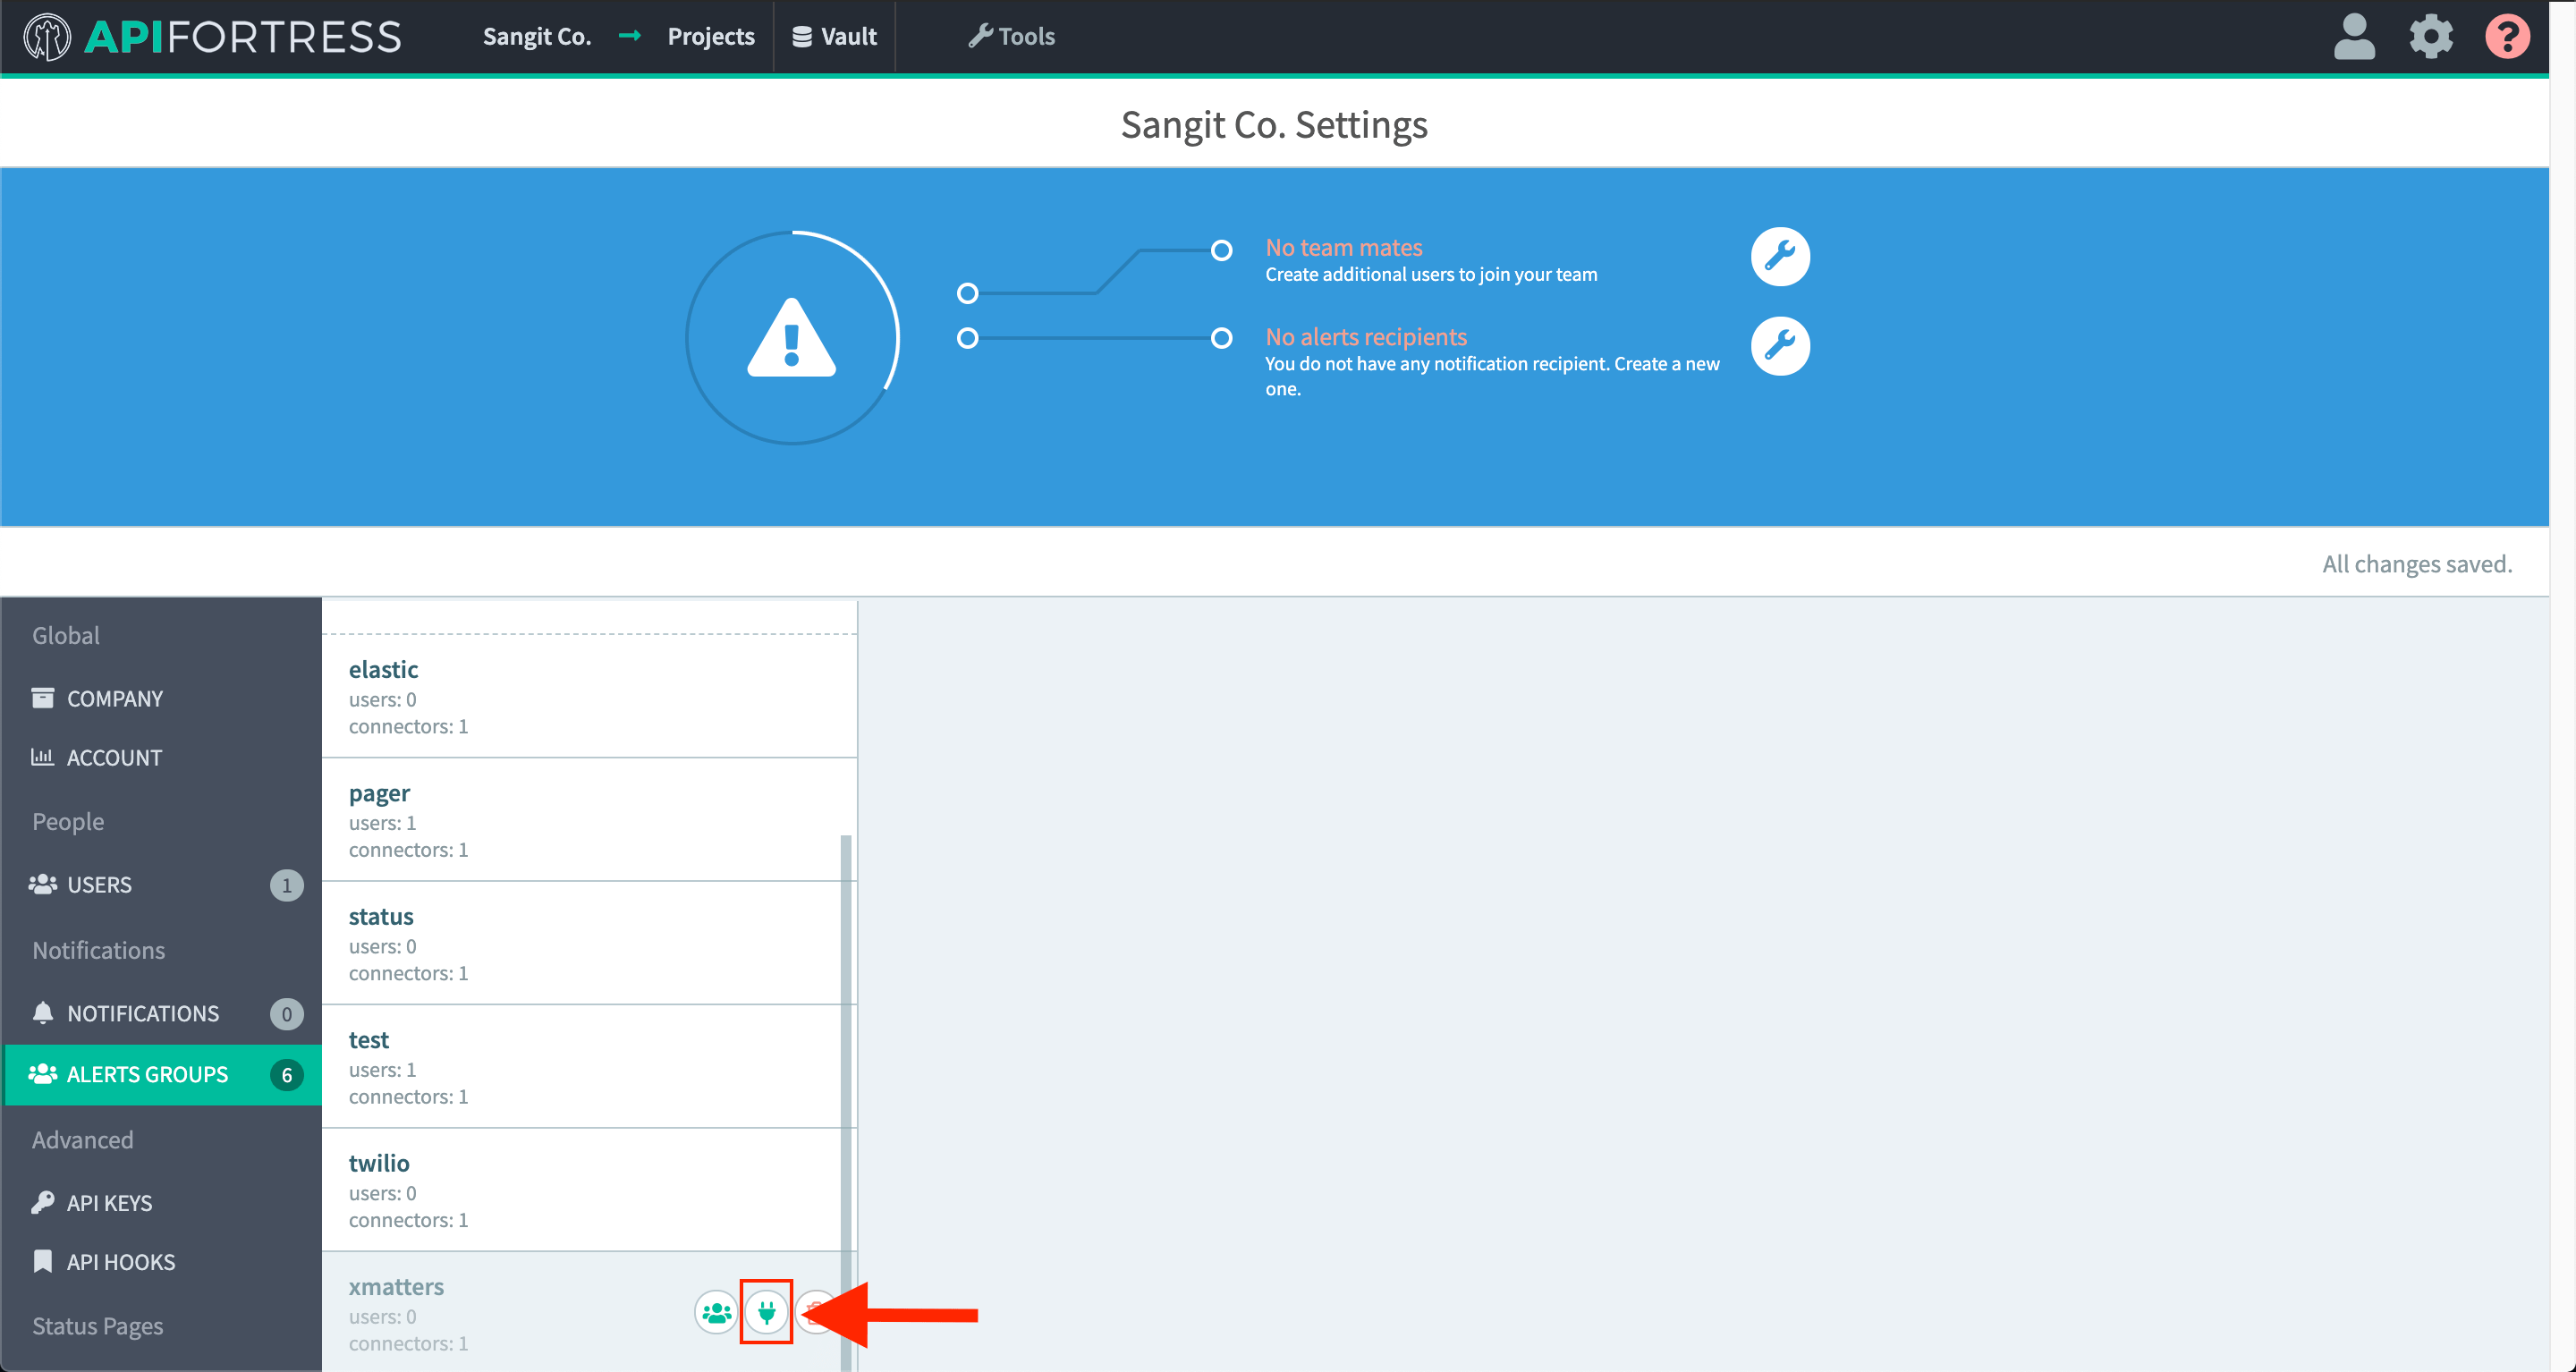Screen dimensions: 2576x1372
Task: Click the COMPANY menu item under Global
Action: [113, 699]
